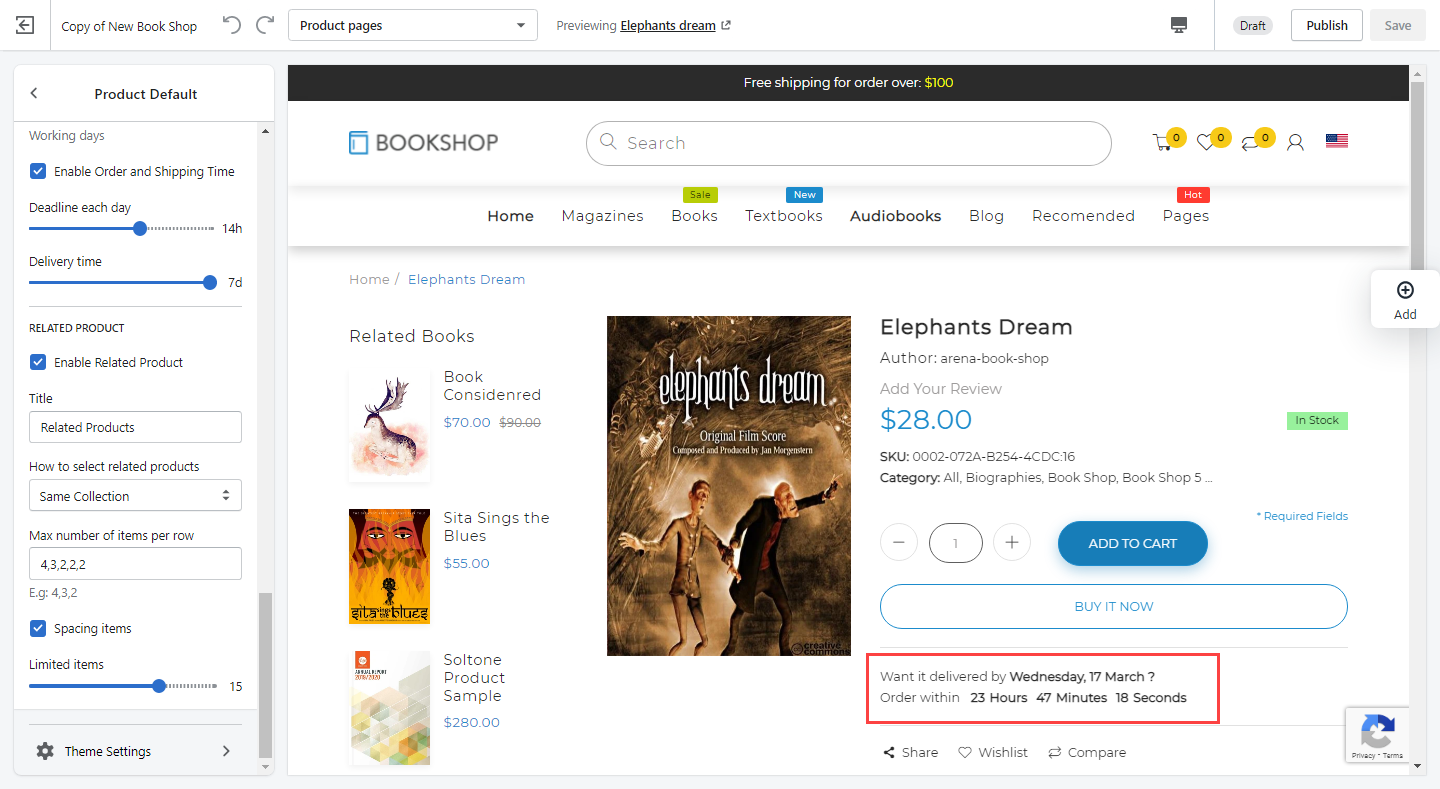Click the Theme Settings gear icon
Viewport: 1440px width, 789px height.
coord(45,751)
